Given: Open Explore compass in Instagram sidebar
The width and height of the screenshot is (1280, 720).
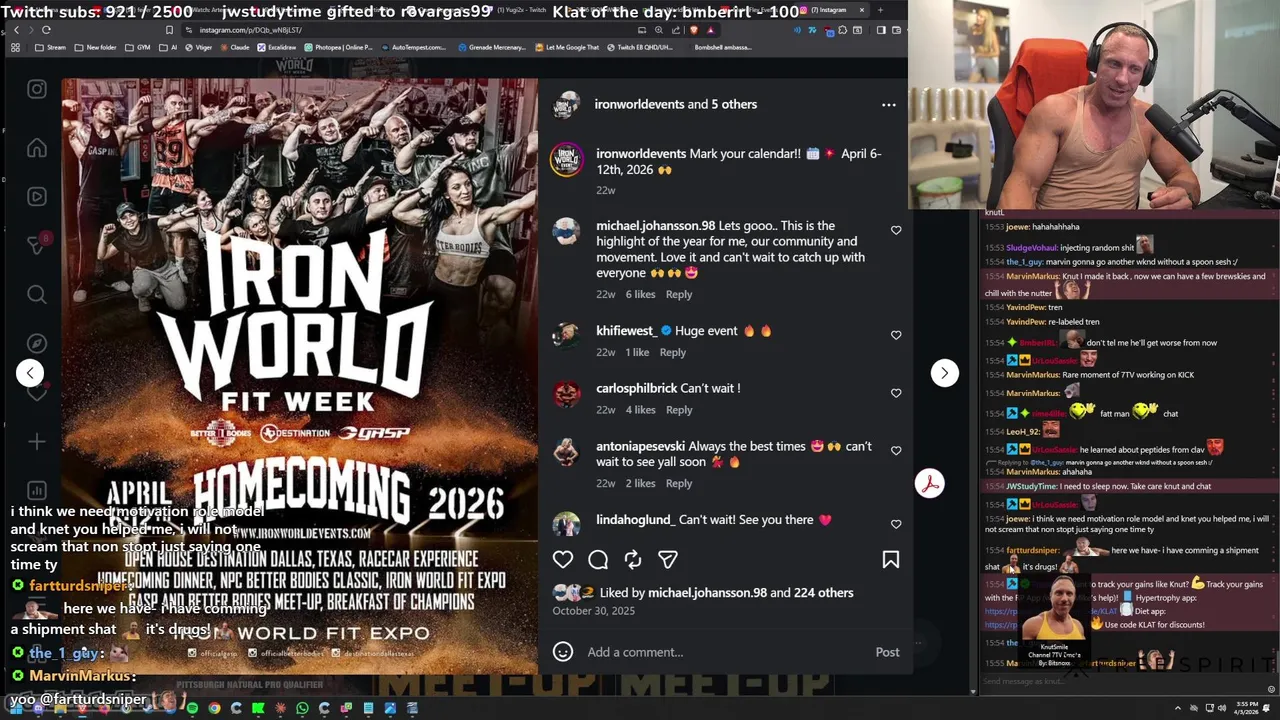Looking at the screenshot, I should (37, 343).
